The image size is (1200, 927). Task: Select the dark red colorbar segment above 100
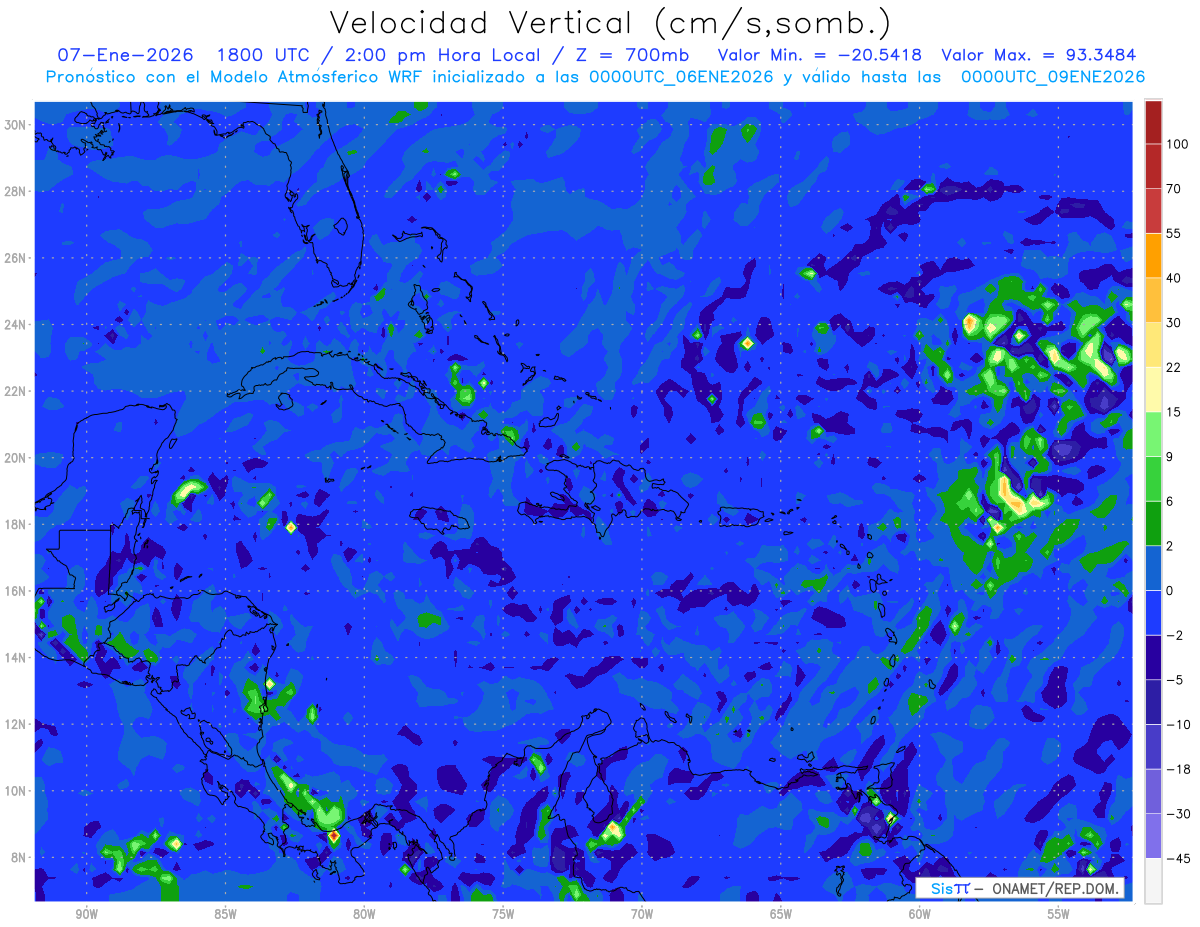tap(1153, 122)
